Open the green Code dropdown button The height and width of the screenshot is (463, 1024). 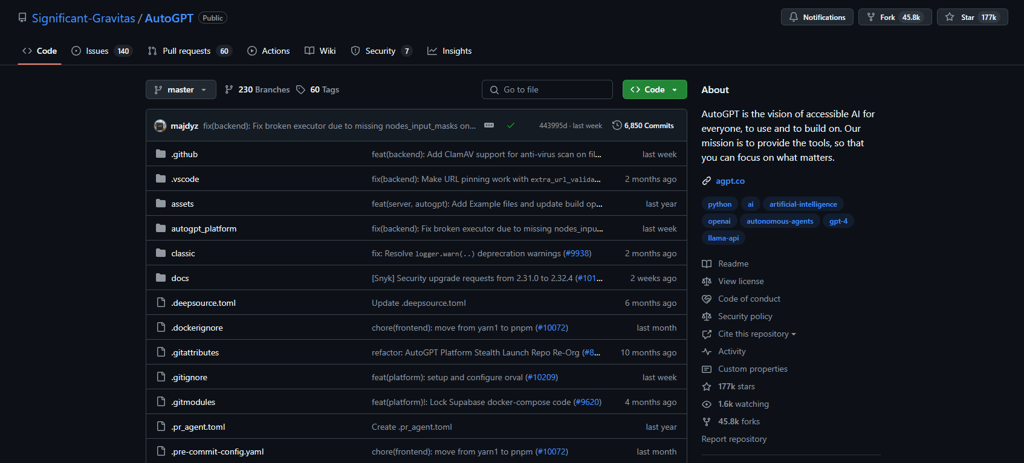click(x=654, y=89)
